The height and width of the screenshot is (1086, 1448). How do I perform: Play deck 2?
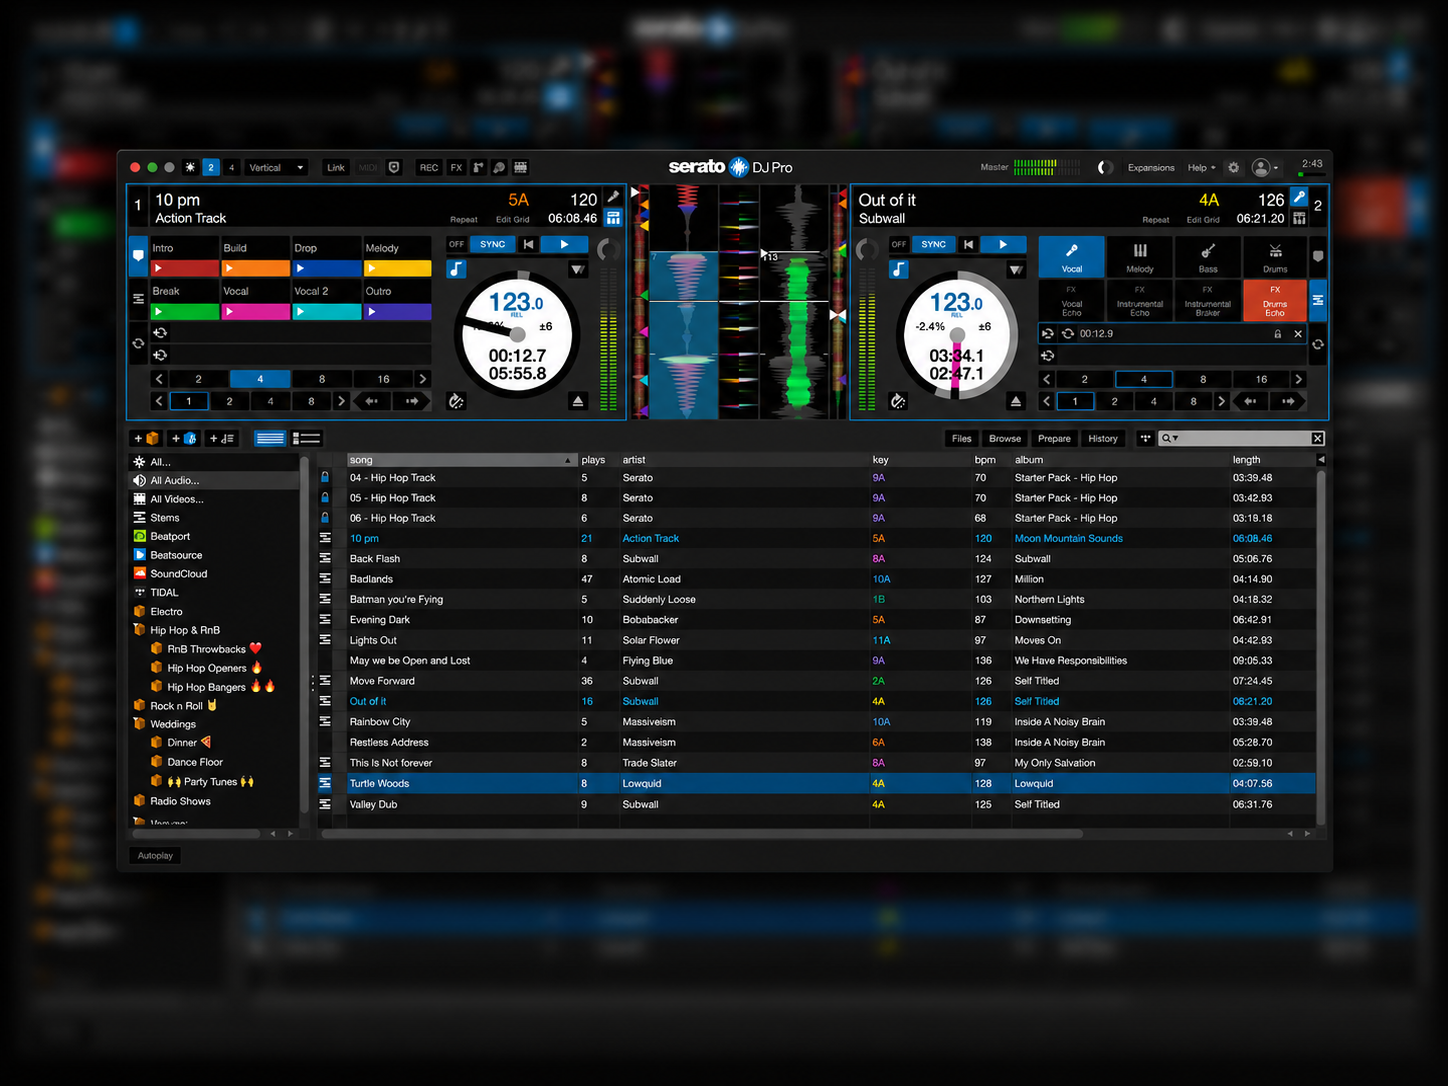point(1003,244)
